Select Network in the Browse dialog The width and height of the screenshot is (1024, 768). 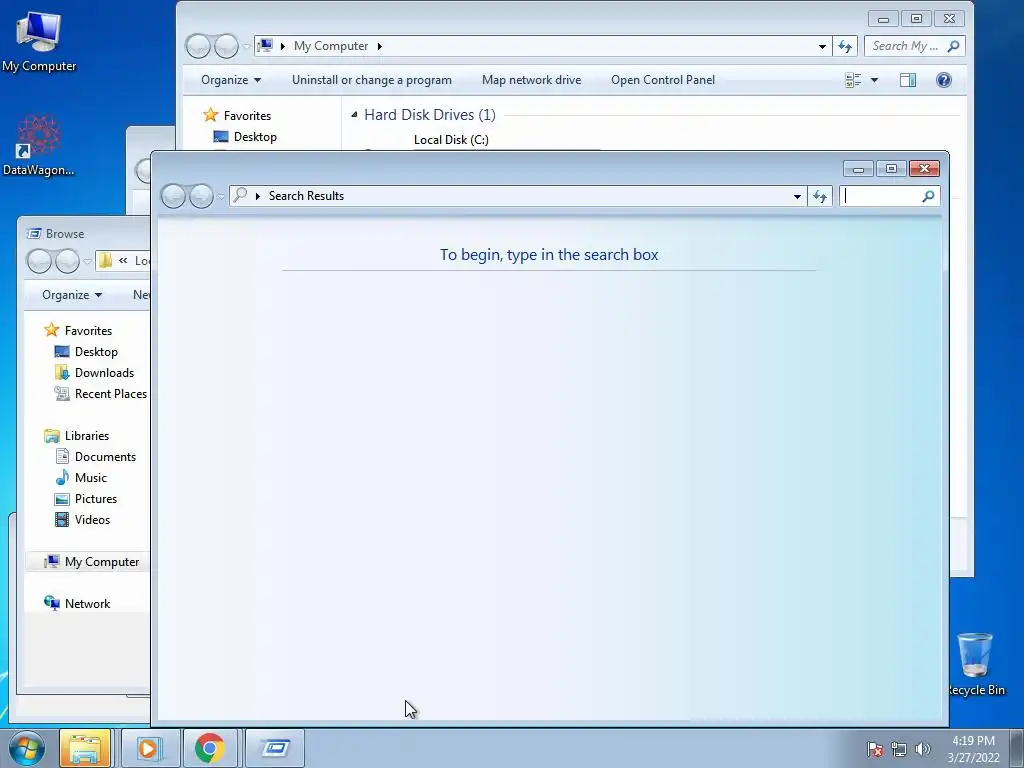pyautogui.click(x=77, y=603)
